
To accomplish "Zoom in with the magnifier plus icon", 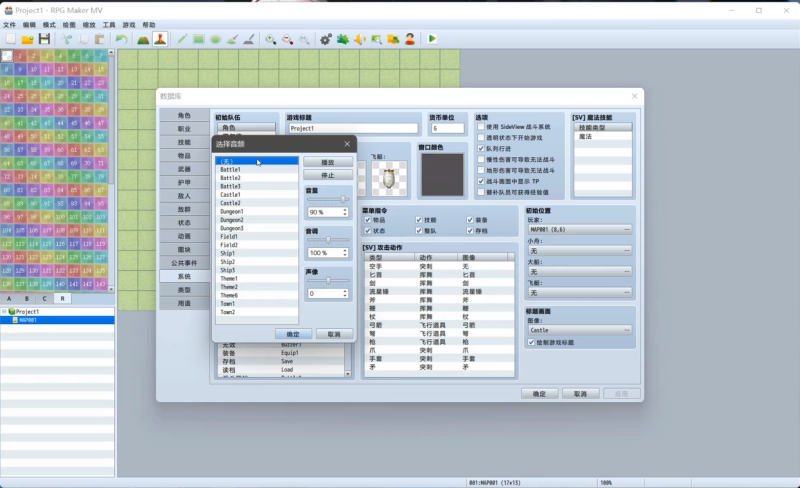I will (x=270, y=39).
